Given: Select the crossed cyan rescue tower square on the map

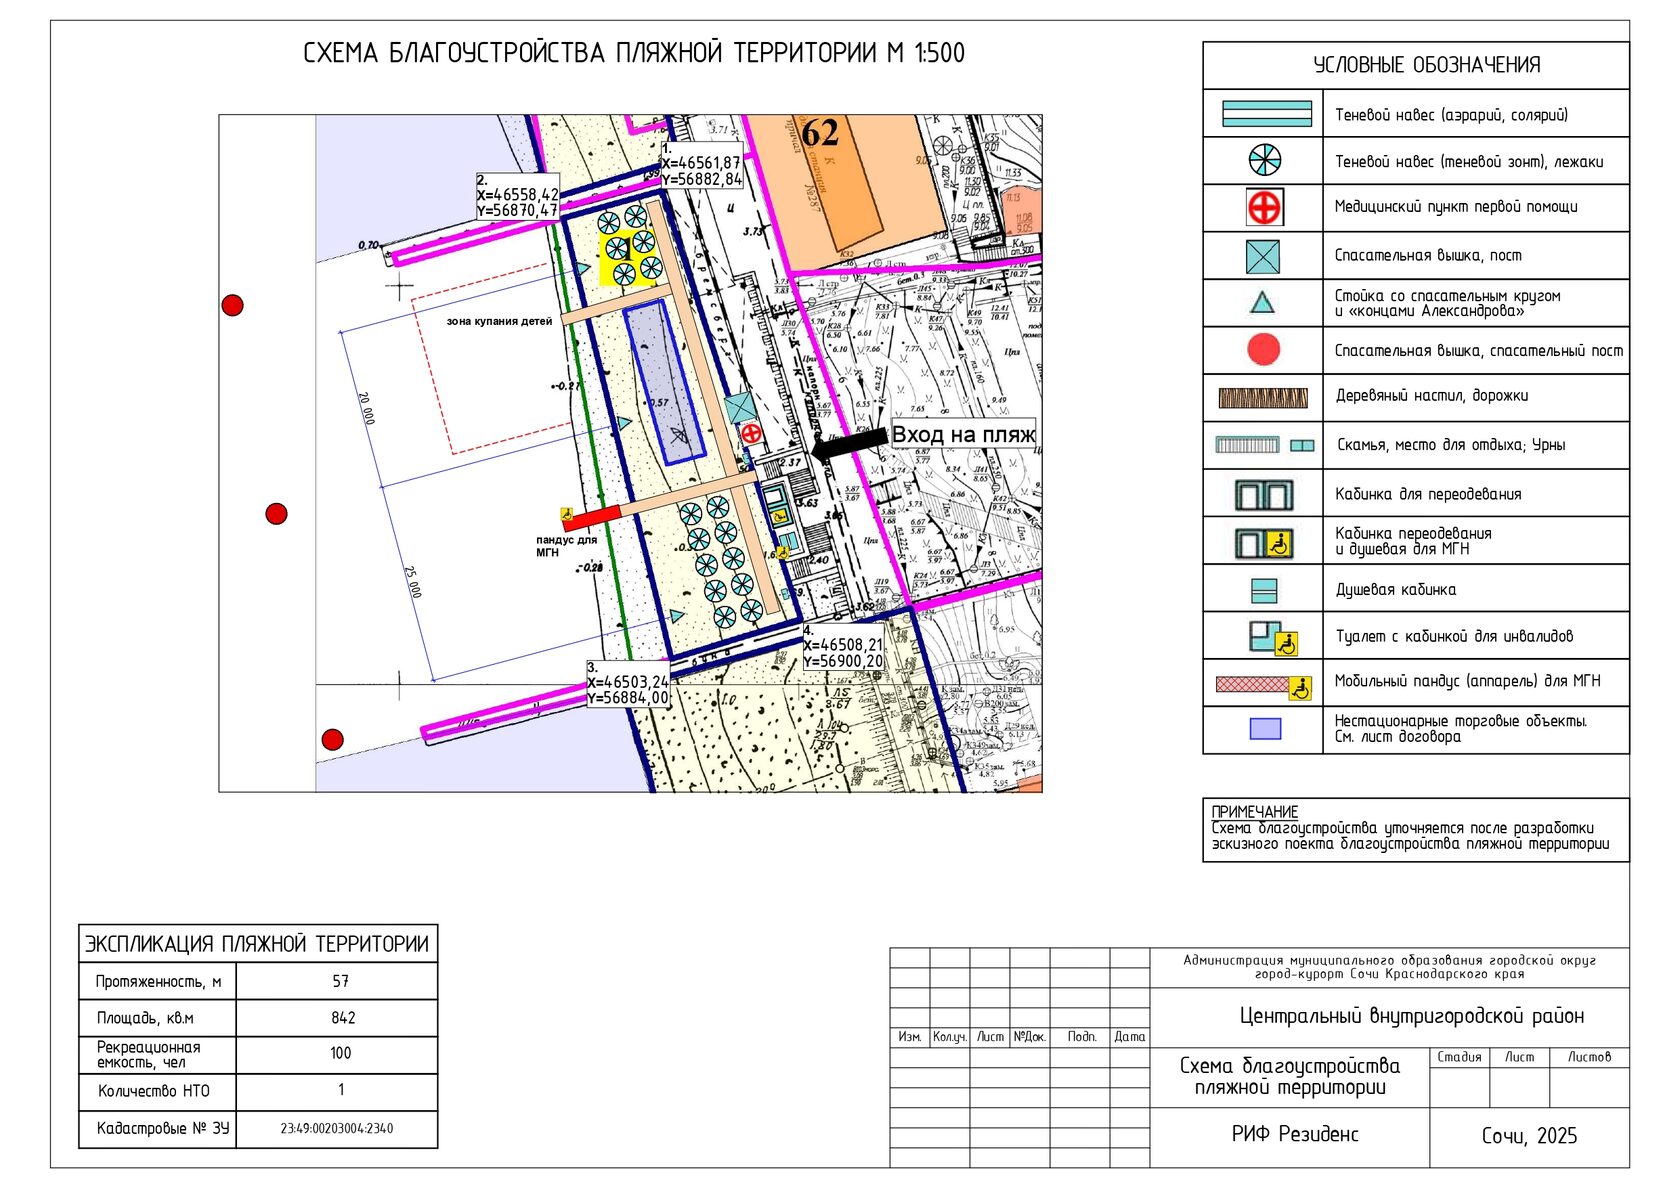Looking at the screenshot, I should [740, 407].
